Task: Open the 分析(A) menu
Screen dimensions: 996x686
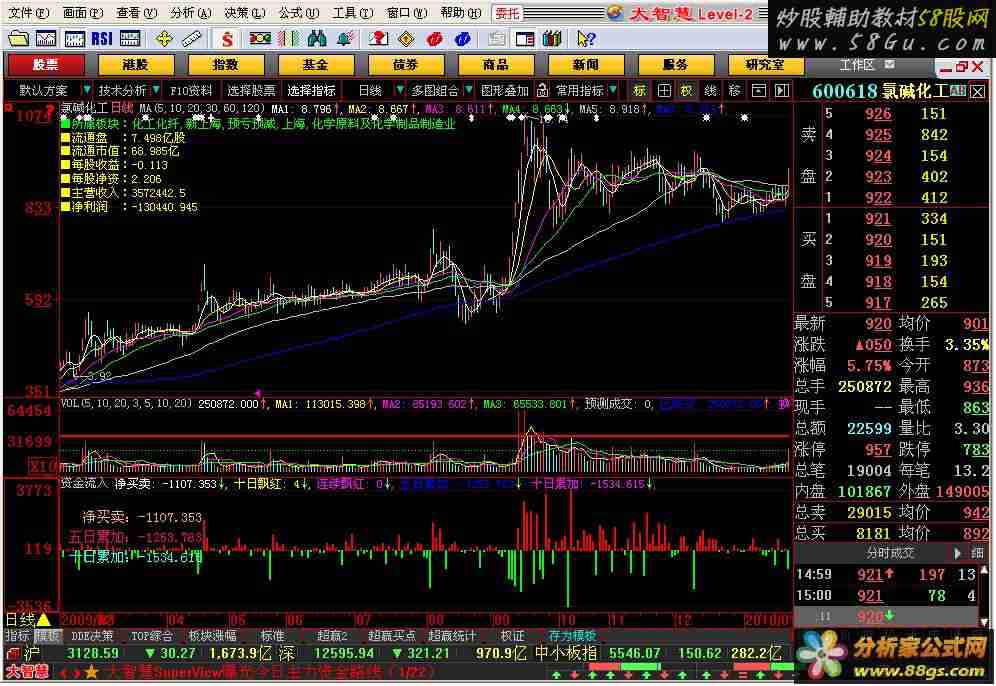Action: tap(182, 13)
